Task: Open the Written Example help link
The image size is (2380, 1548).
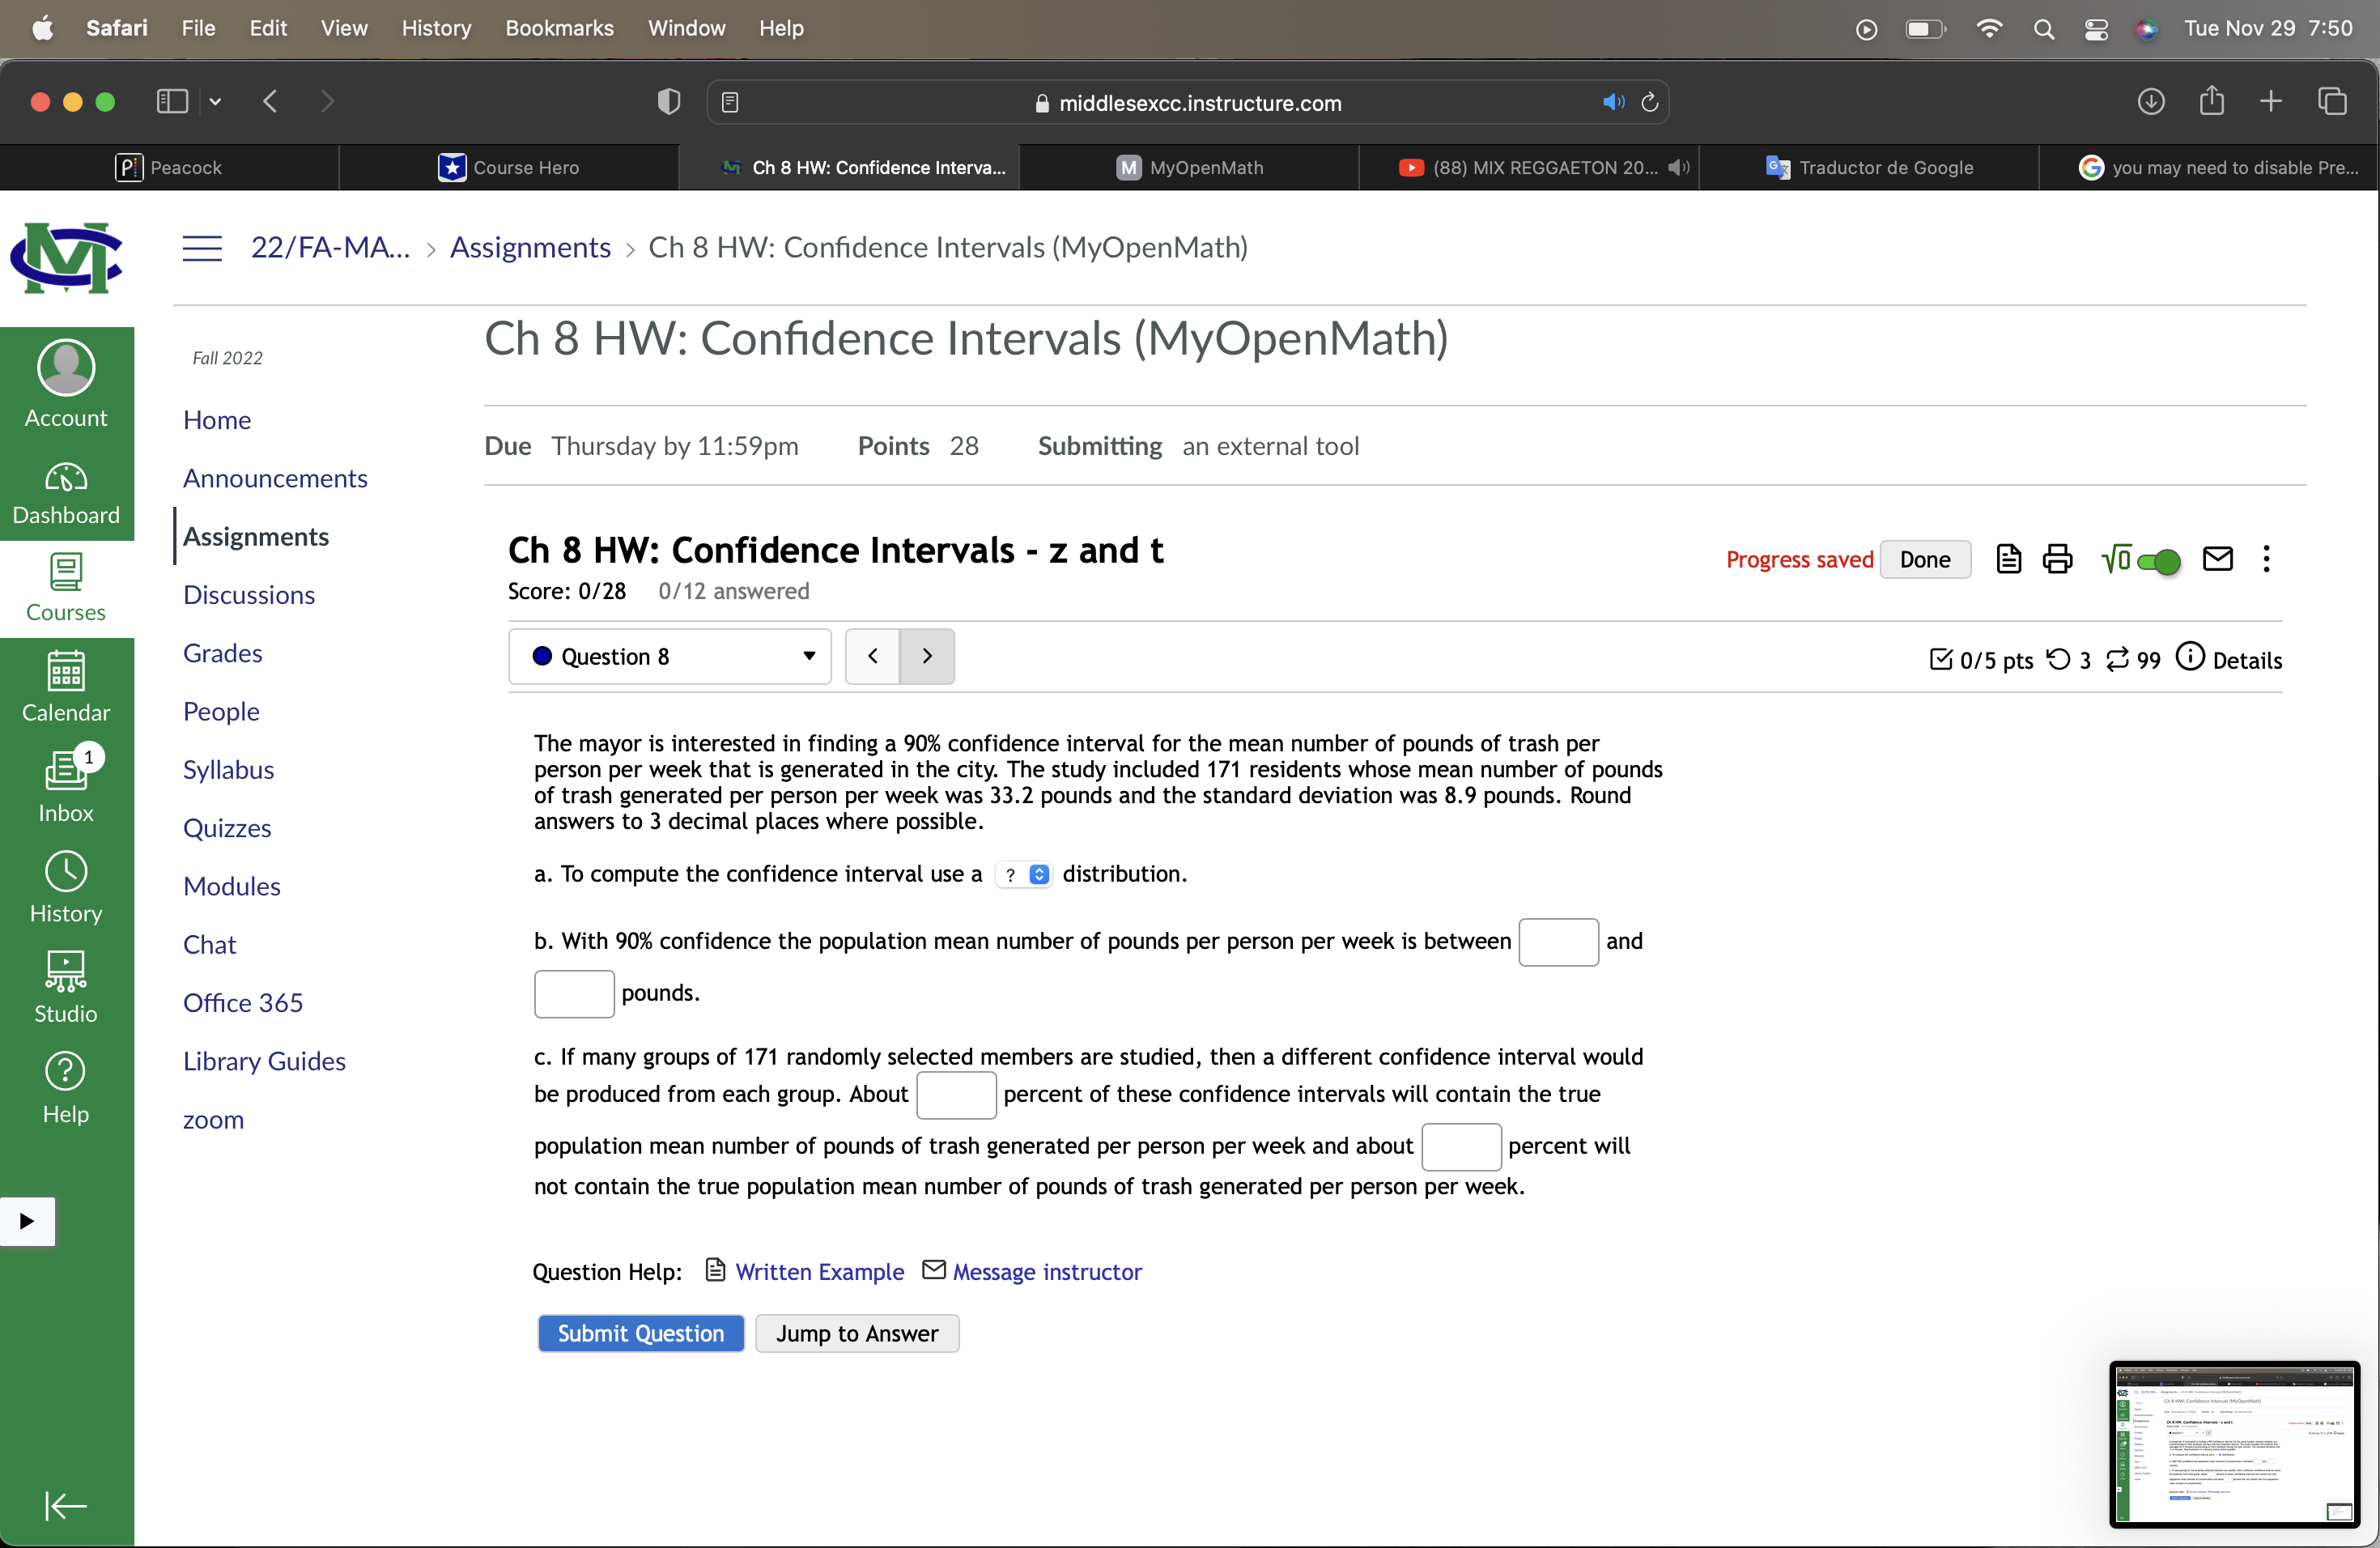Action: click(818, 1271)
